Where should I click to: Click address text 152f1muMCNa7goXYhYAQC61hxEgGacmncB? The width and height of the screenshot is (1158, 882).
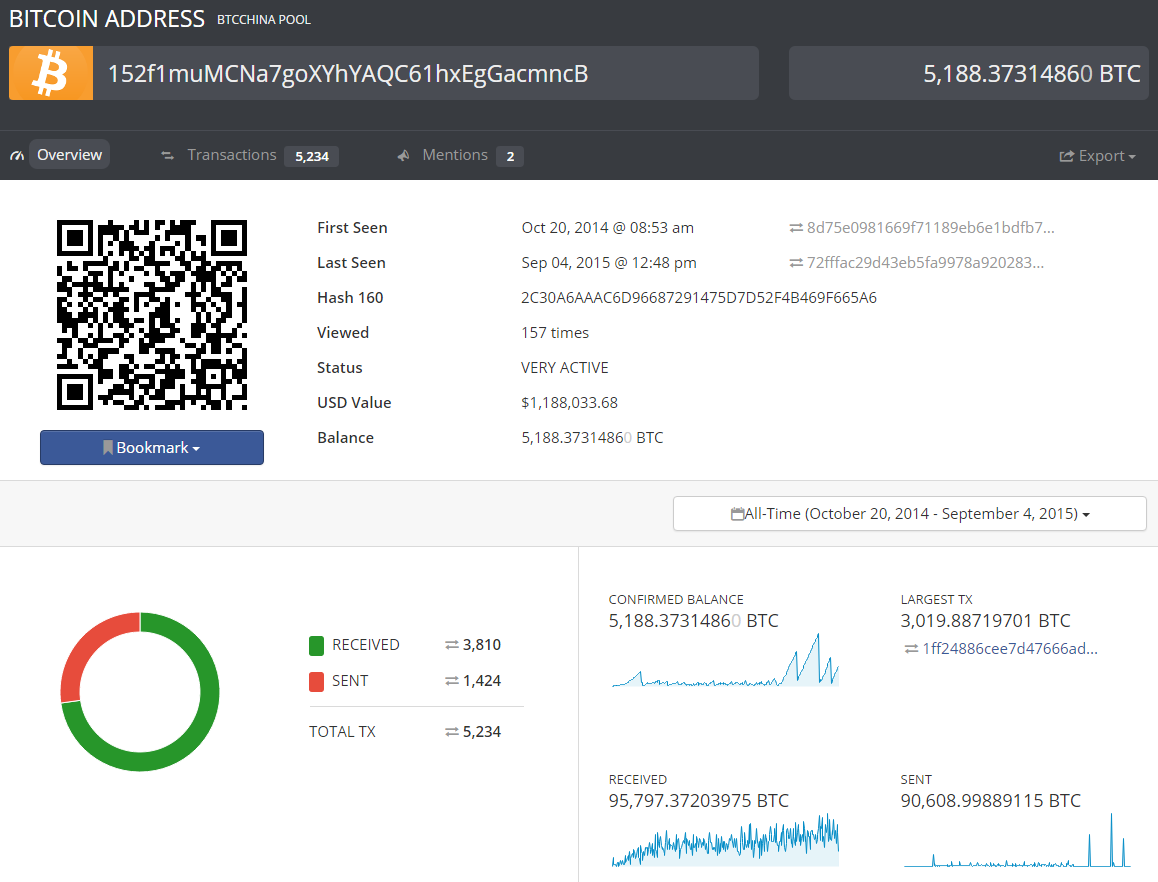[x=348, y=74]
